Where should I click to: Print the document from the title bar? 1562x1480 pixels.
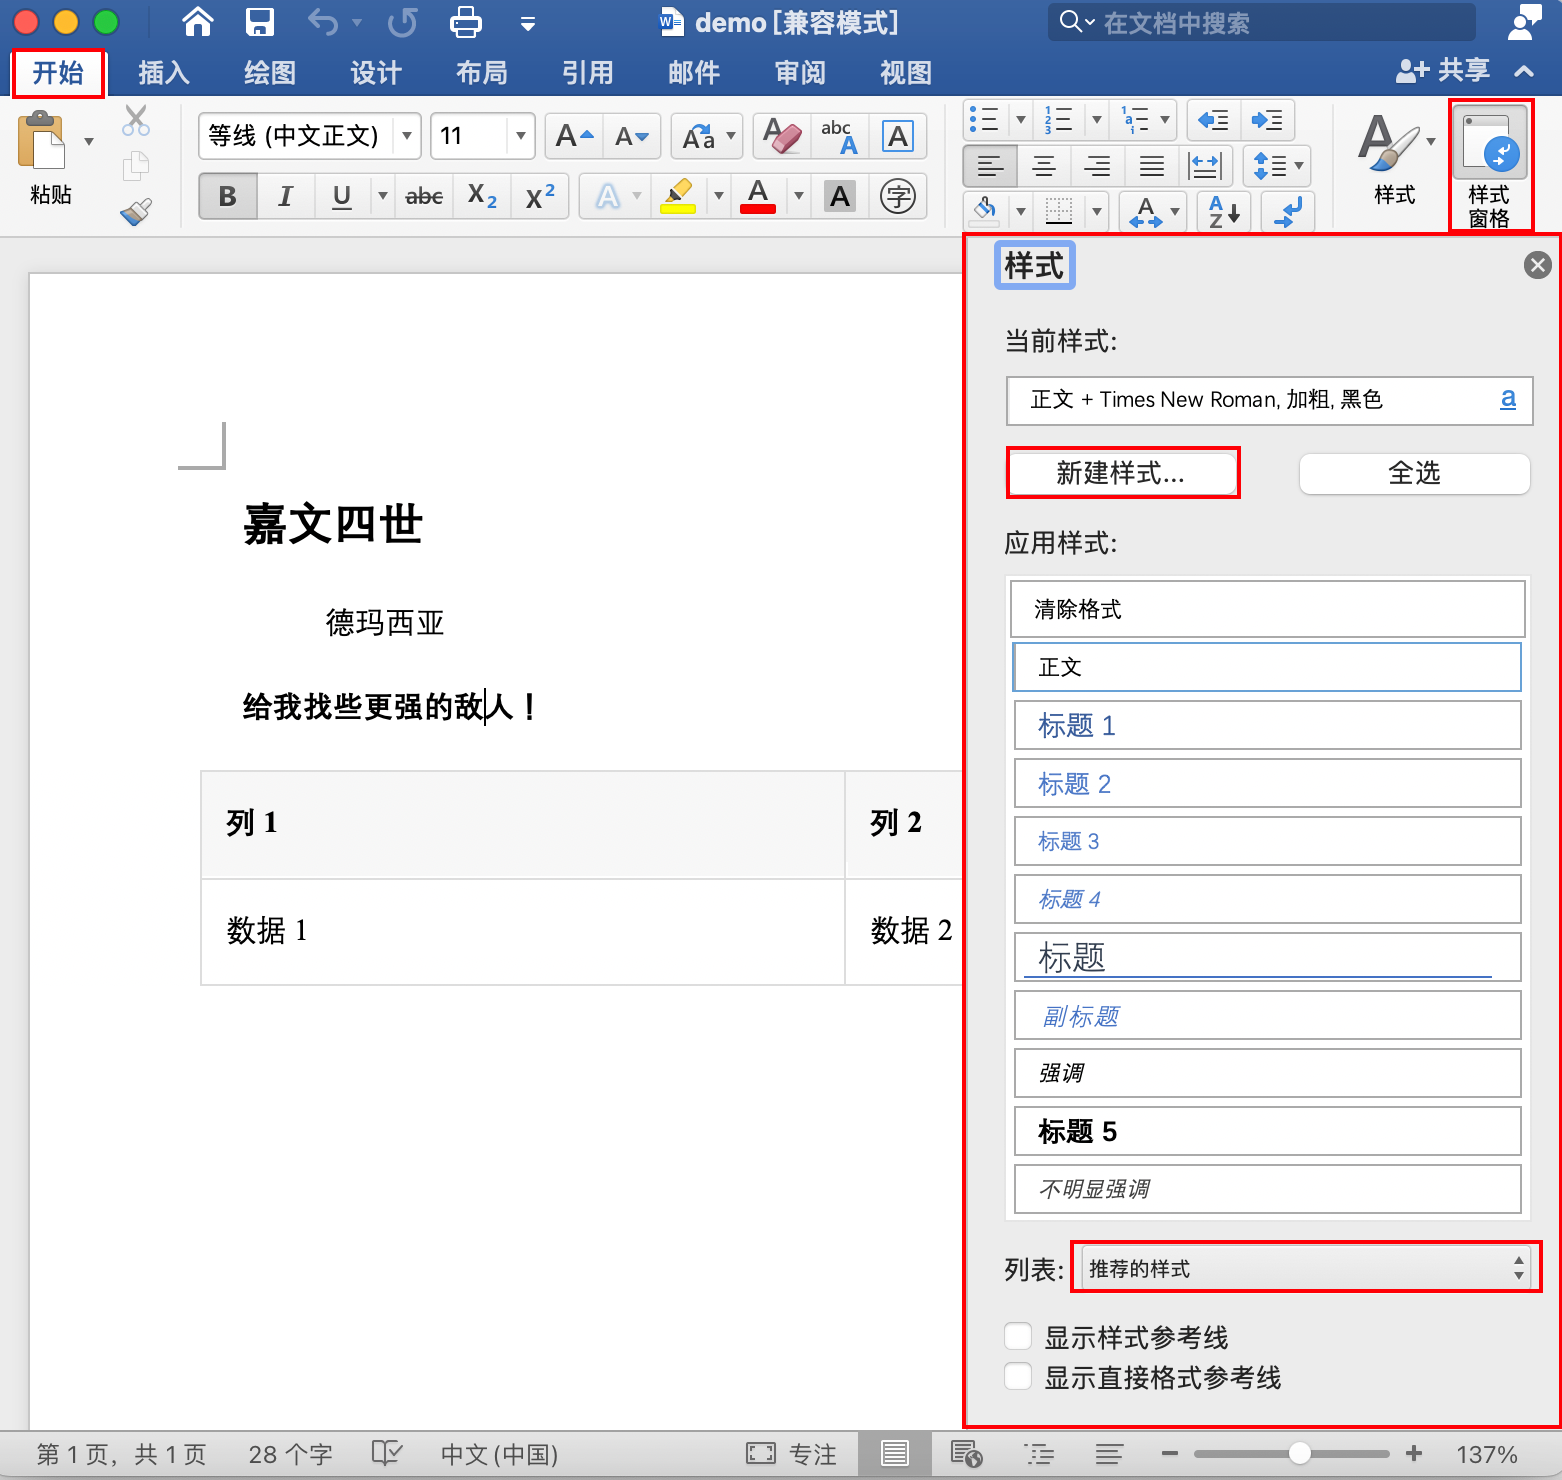[x=465, y=22]
